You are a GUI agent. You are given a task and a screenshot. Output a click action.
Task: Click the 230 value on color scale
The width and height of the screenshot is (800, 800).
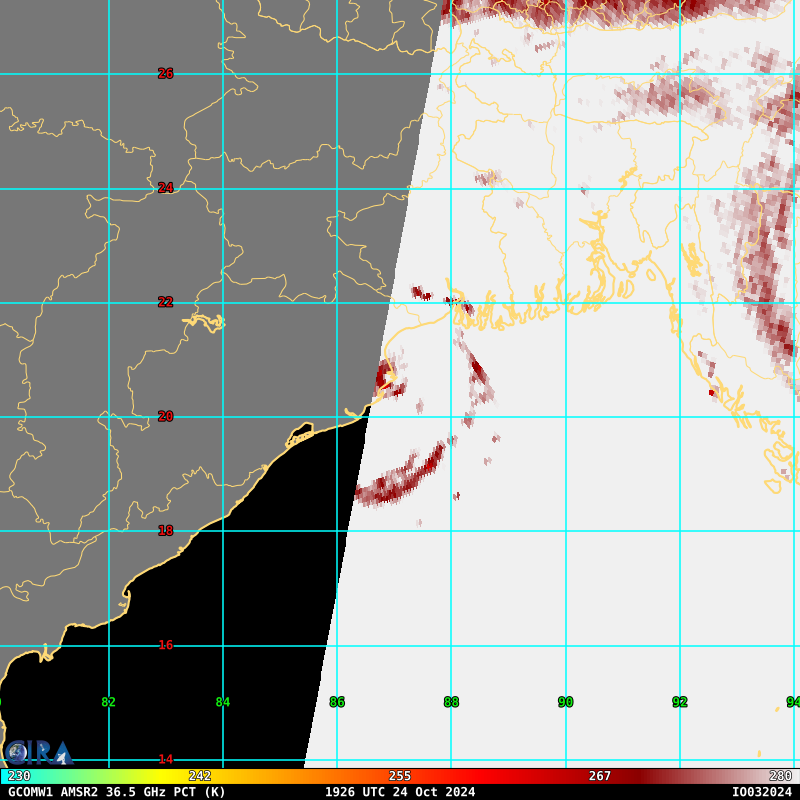19,776
